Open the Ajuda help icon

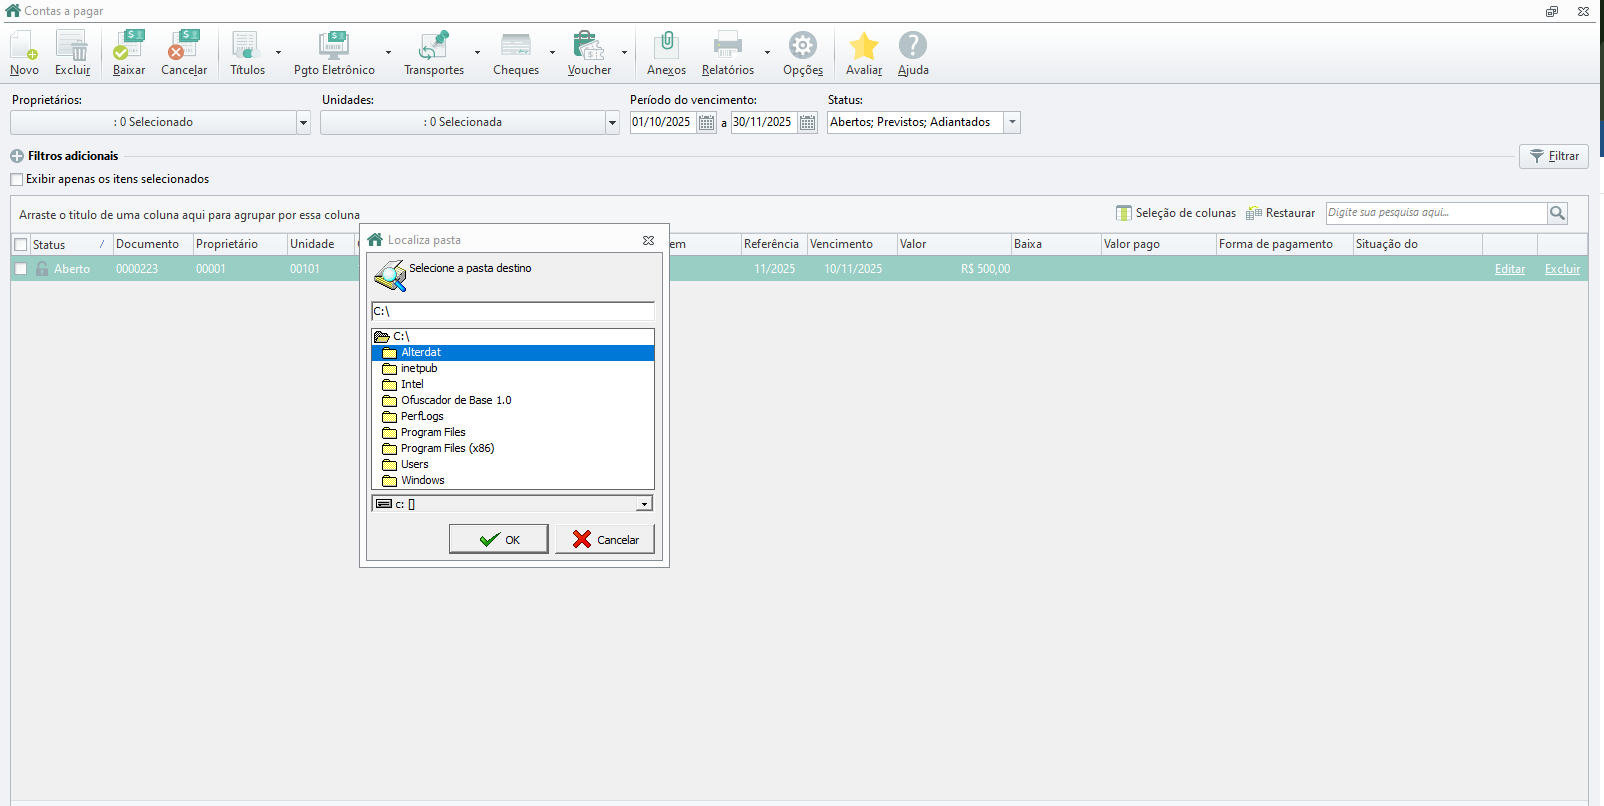[913, 46]
